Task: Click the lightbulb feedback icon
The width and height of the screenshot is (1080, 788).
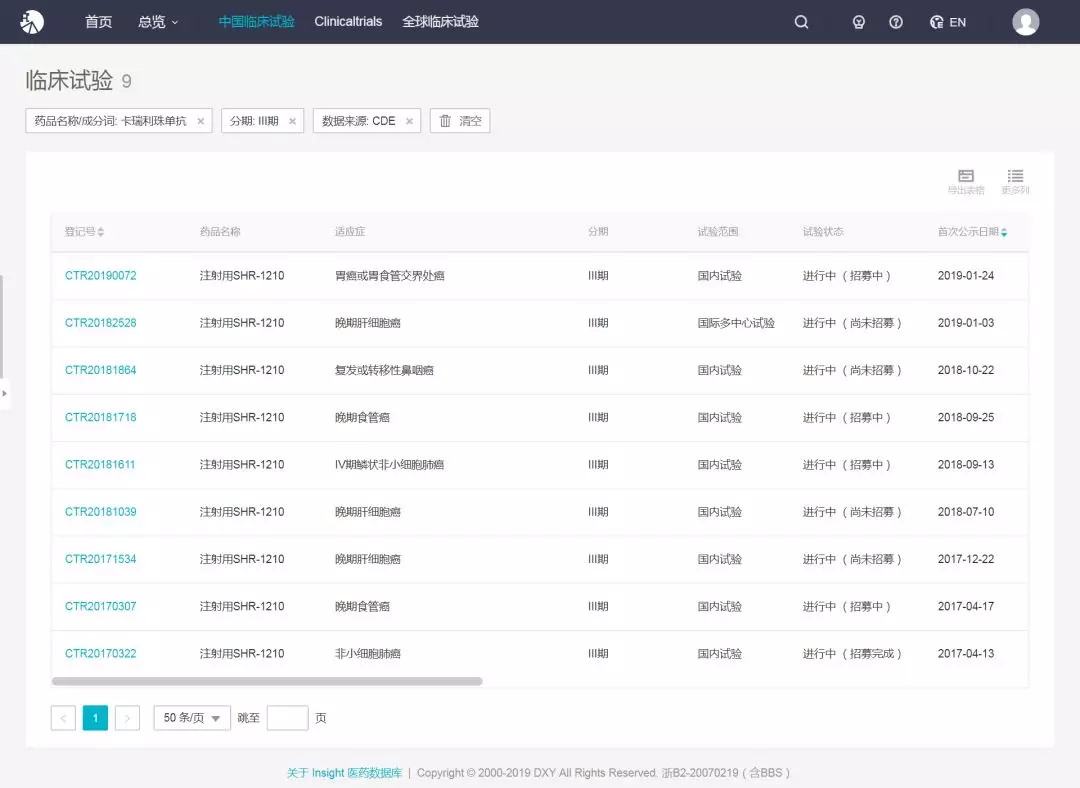Action: click(858, 22)
